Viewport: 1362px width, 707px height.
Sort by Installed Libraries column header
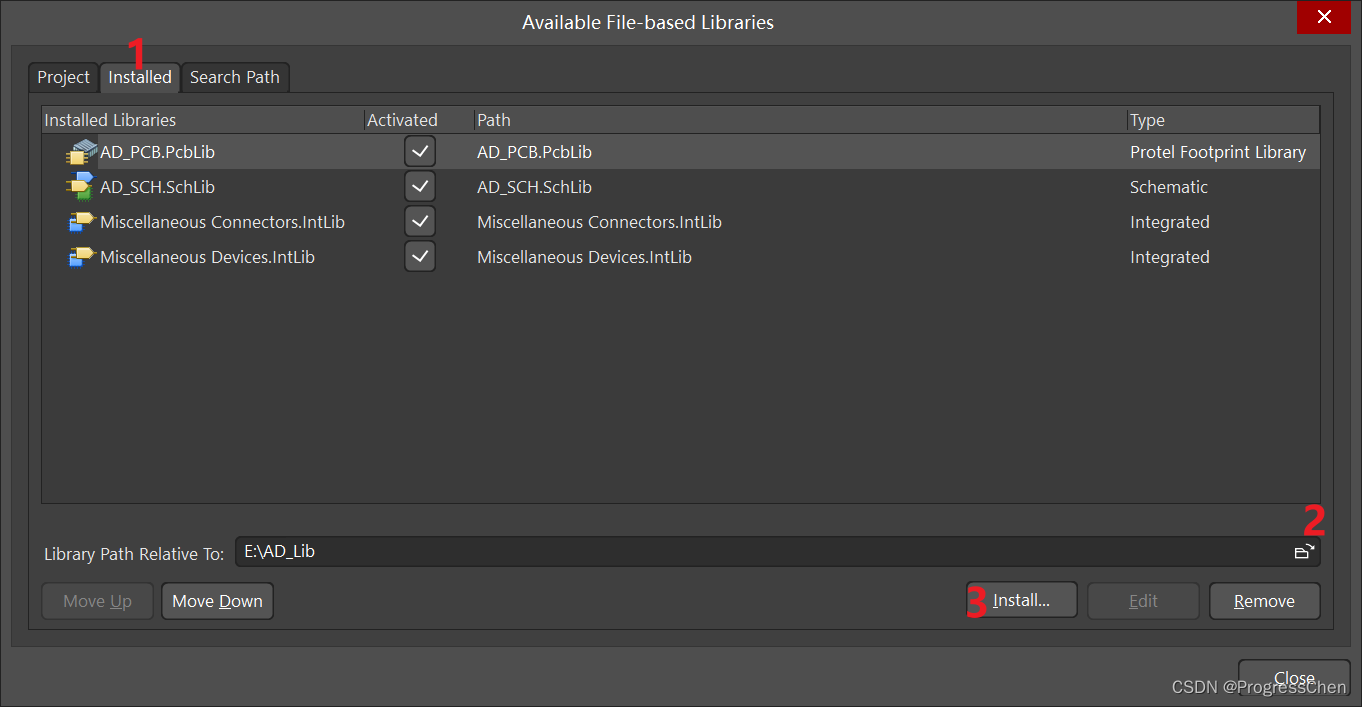click(x=203, y=120)
